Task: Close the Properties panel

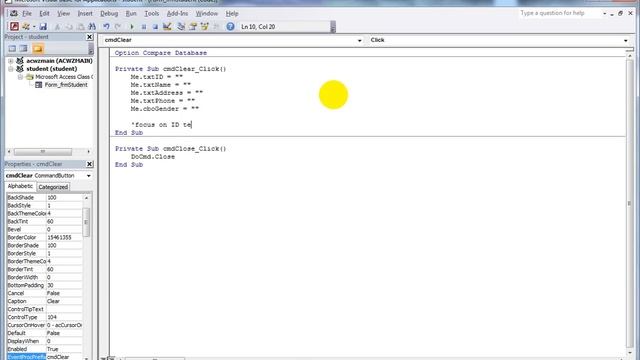Action: click(89, 164)
